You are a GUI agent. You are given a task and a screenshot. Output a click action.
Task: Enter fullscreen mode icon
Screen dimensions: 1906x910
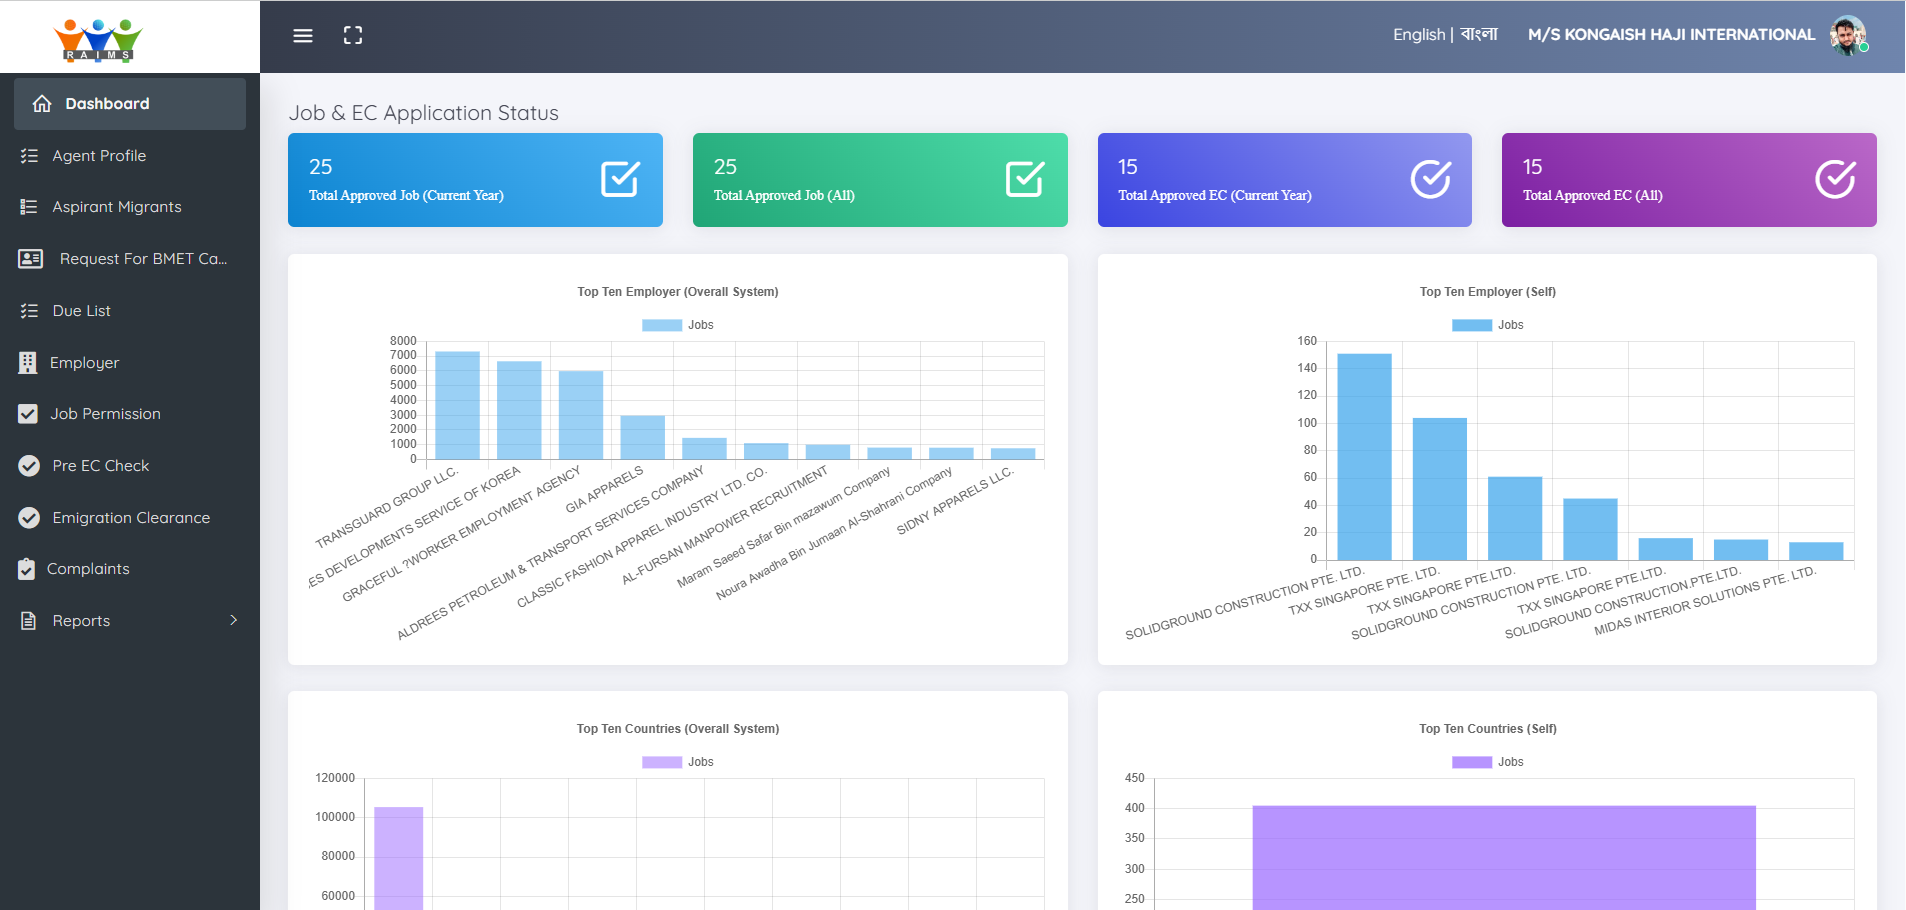[x=353, y=36]
